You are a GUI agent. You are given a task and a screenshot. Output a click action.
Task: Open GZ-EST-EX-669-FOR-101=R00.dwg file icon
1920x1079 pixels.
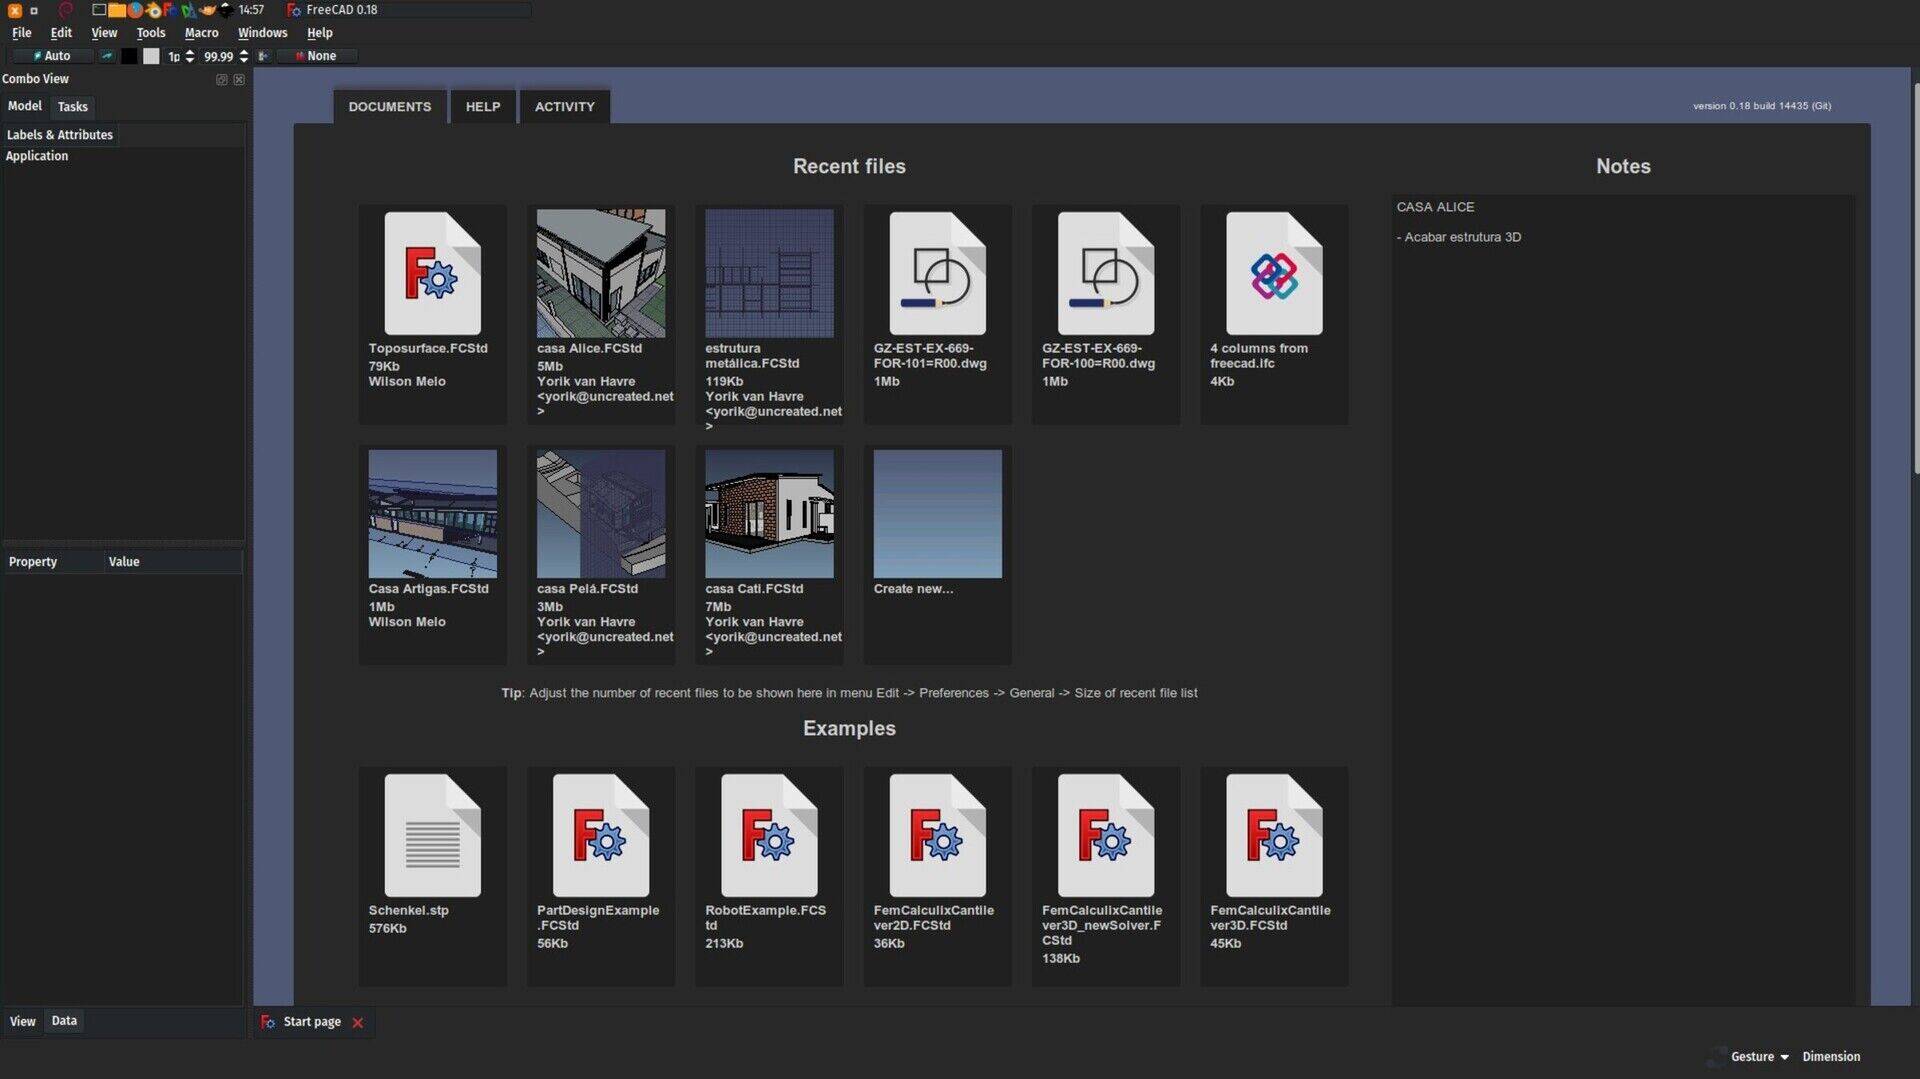pyautogui.click(x=937, y=273)
